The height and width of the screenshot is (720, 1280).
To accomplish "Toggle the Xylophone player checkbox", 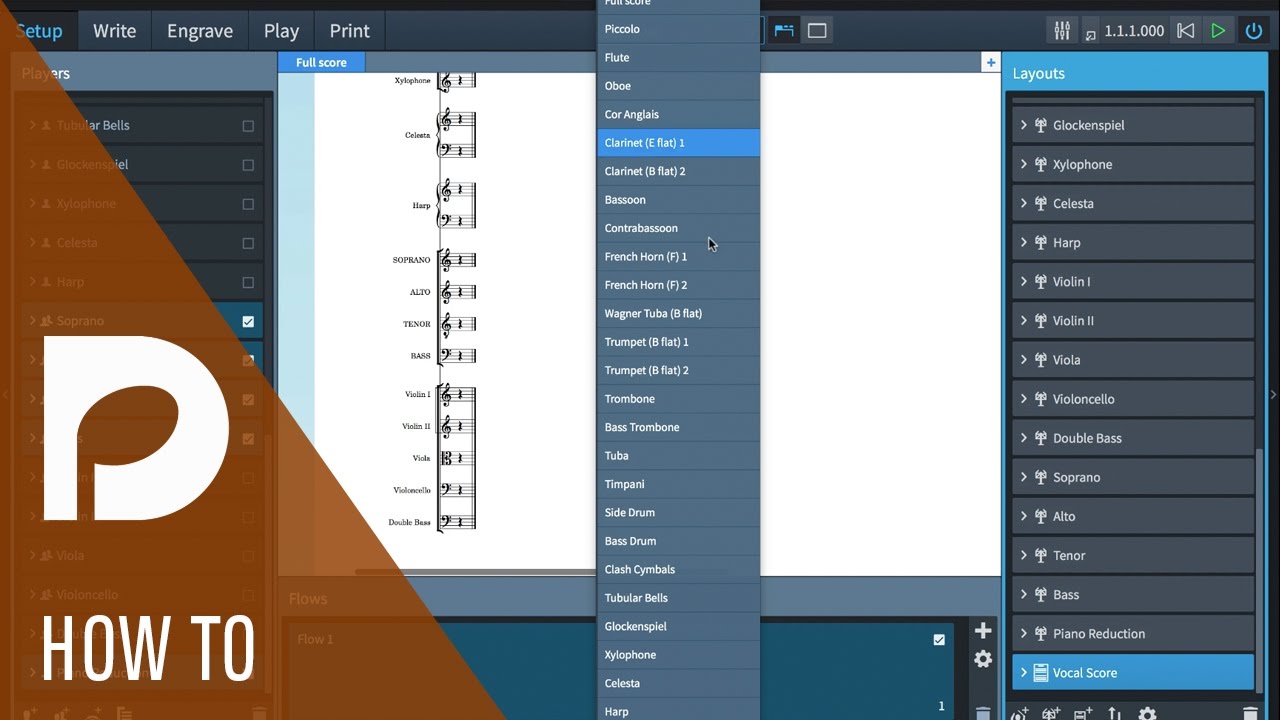I will tap(248, 204).
